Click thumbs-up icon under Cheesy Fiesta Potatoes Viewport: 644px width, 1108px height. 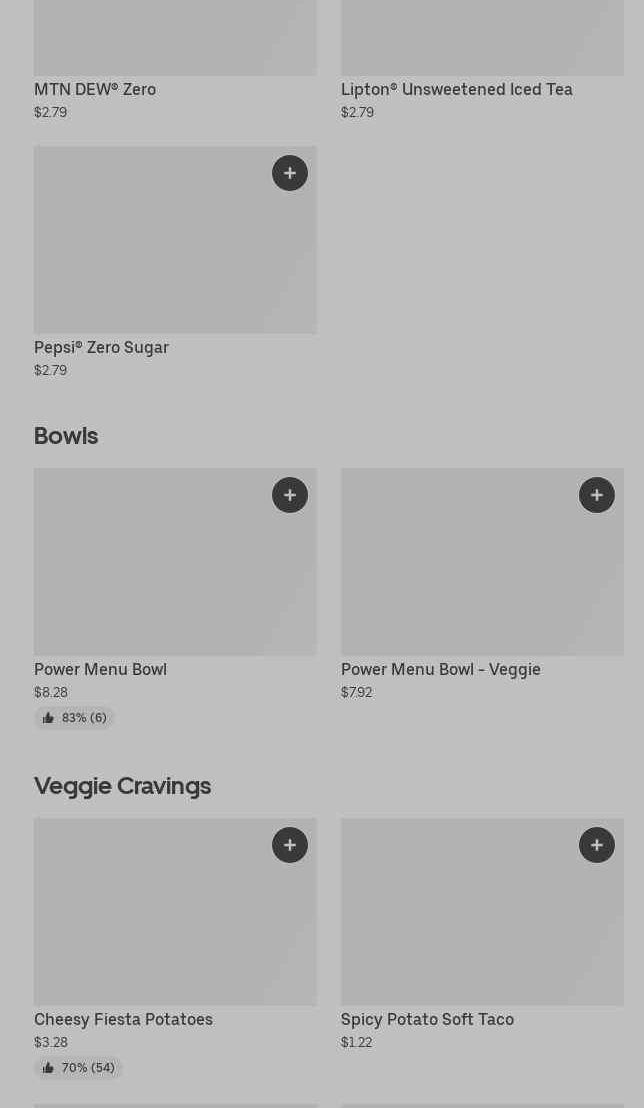click(48, 1068)
